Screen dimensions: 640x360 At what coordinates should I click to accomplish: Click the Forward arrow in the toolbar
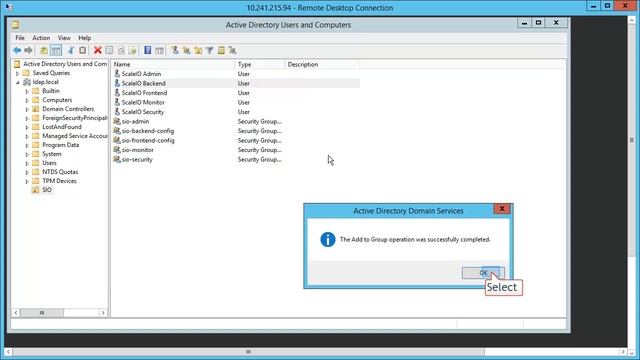28,50
